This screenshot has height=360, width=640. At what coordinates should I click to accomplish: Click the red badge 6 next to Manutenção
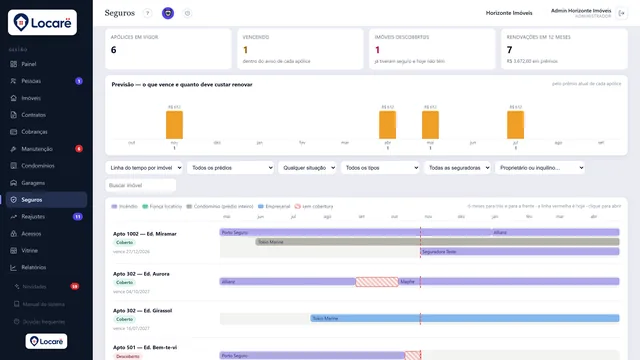(79, 149)
